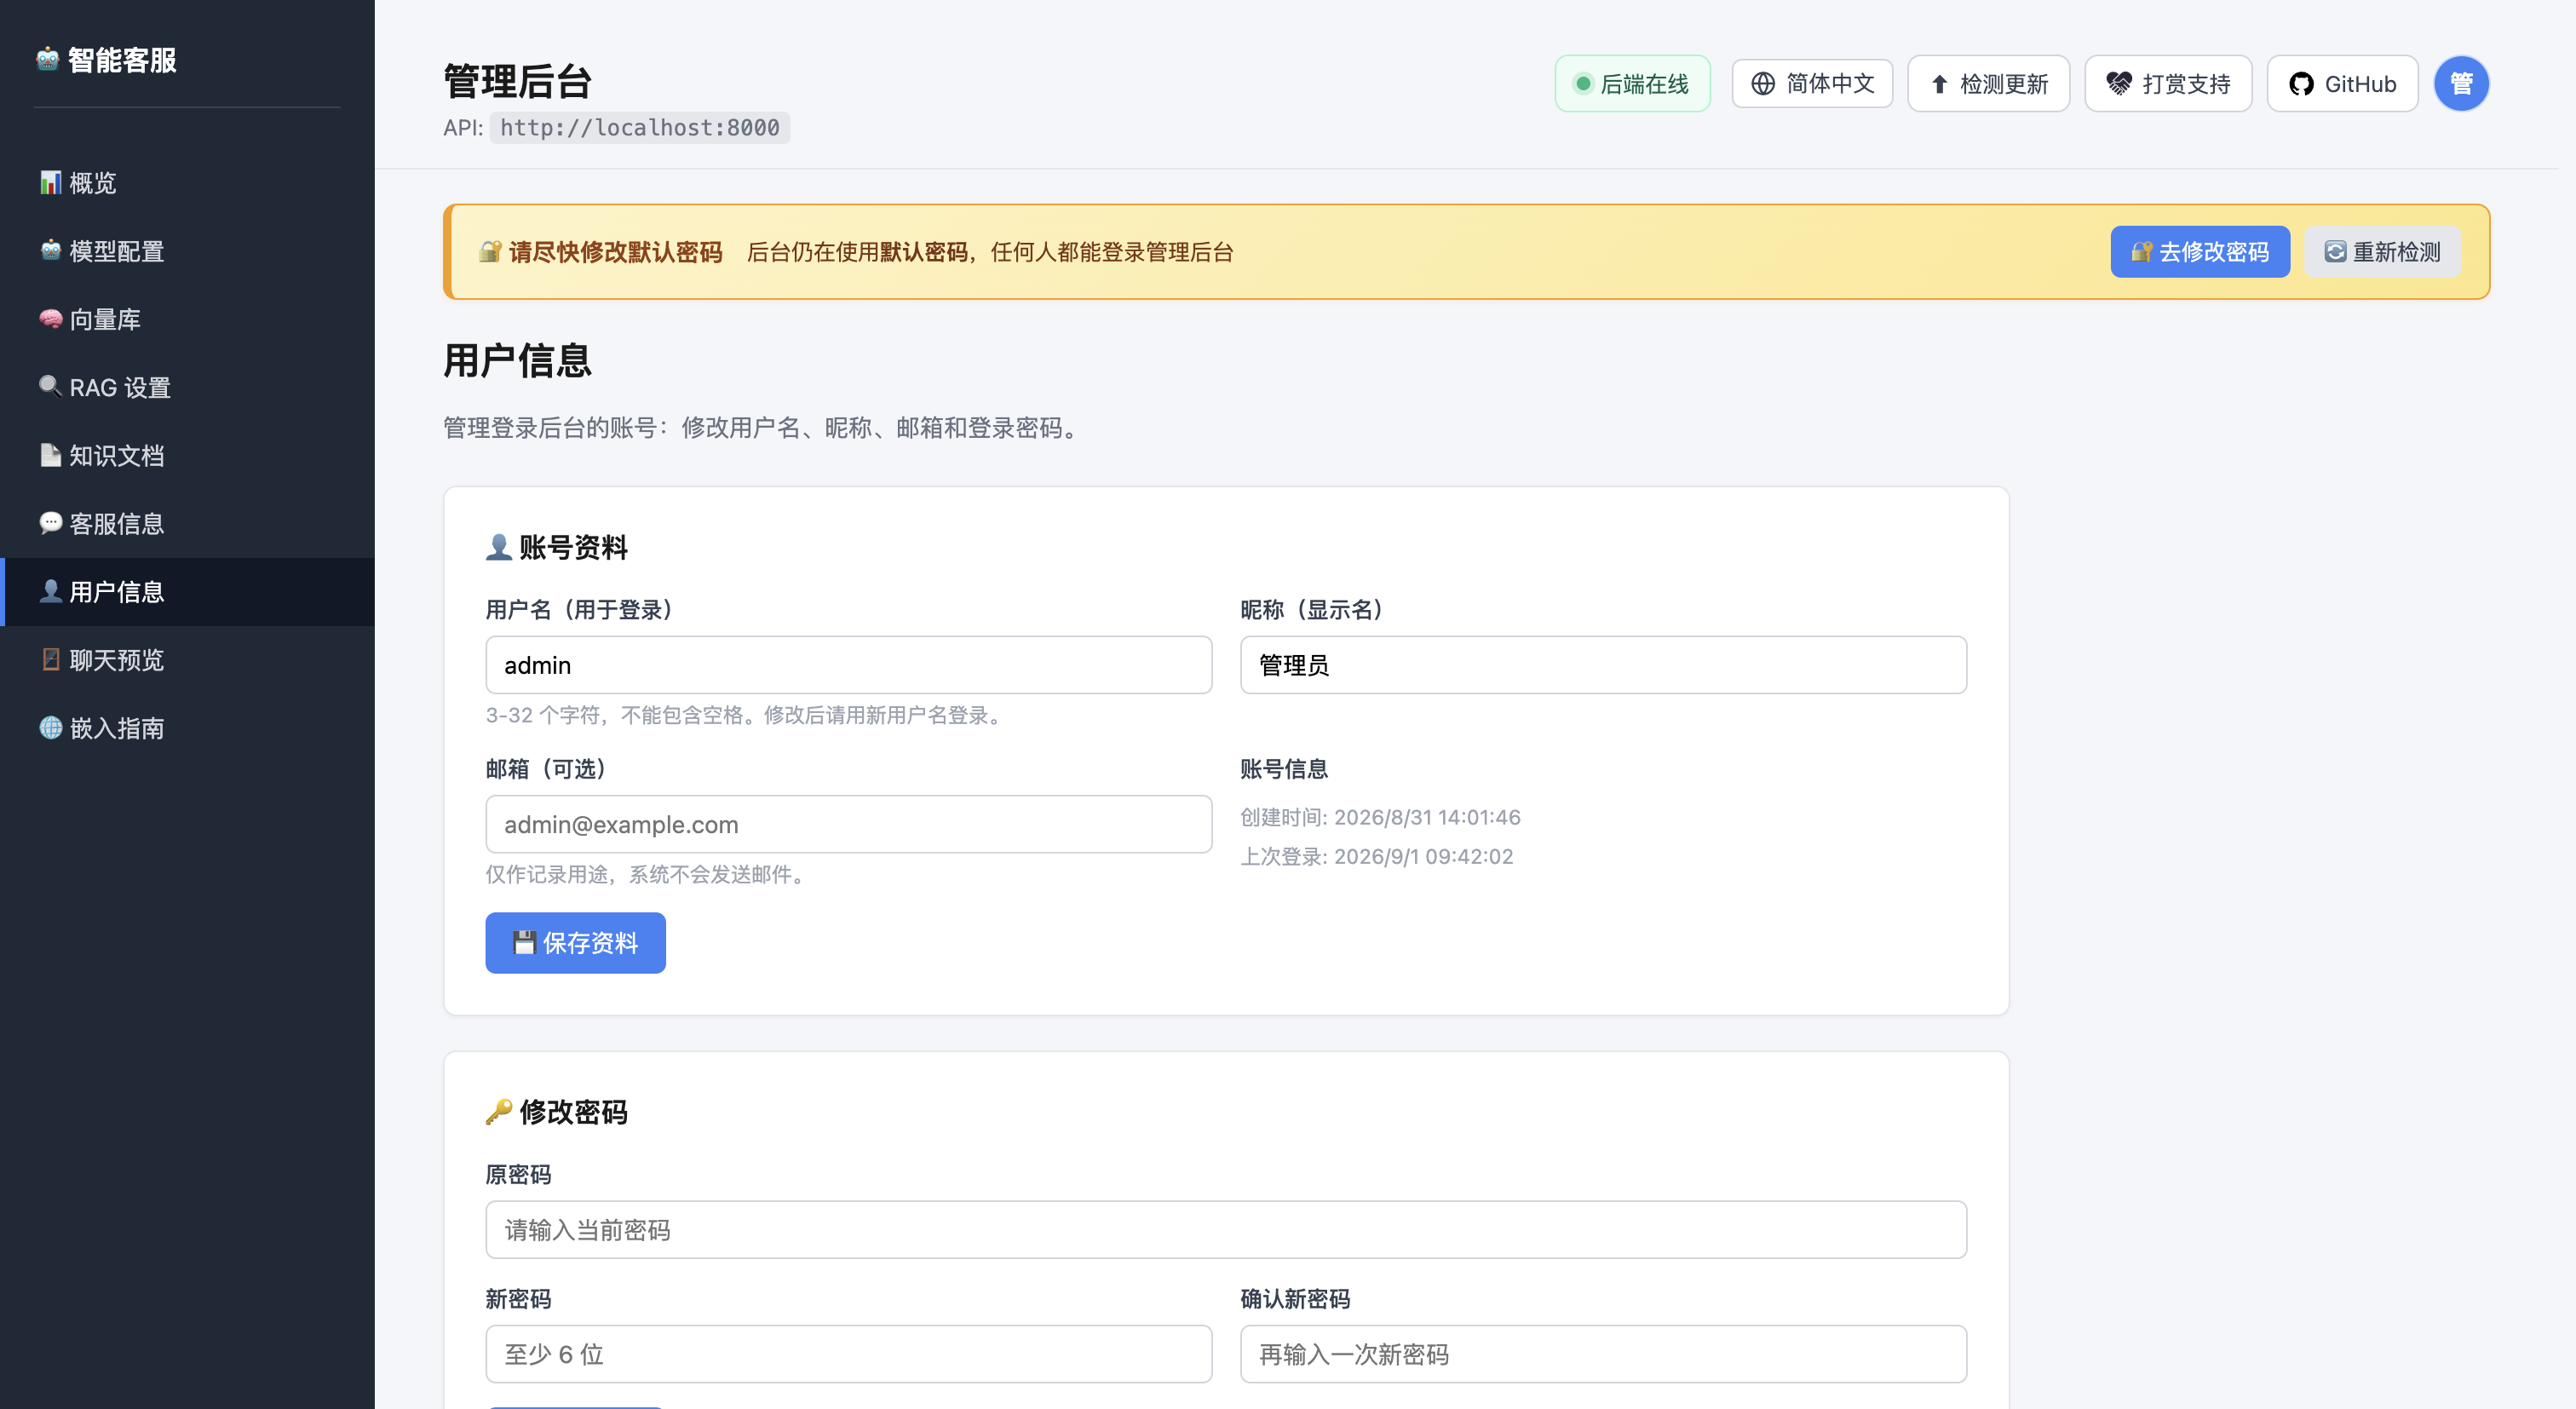This screenshot has height=1409, width=2576.
Task: Focus the 邮箱 field admin@example.com
Action: tap(849, 824)
